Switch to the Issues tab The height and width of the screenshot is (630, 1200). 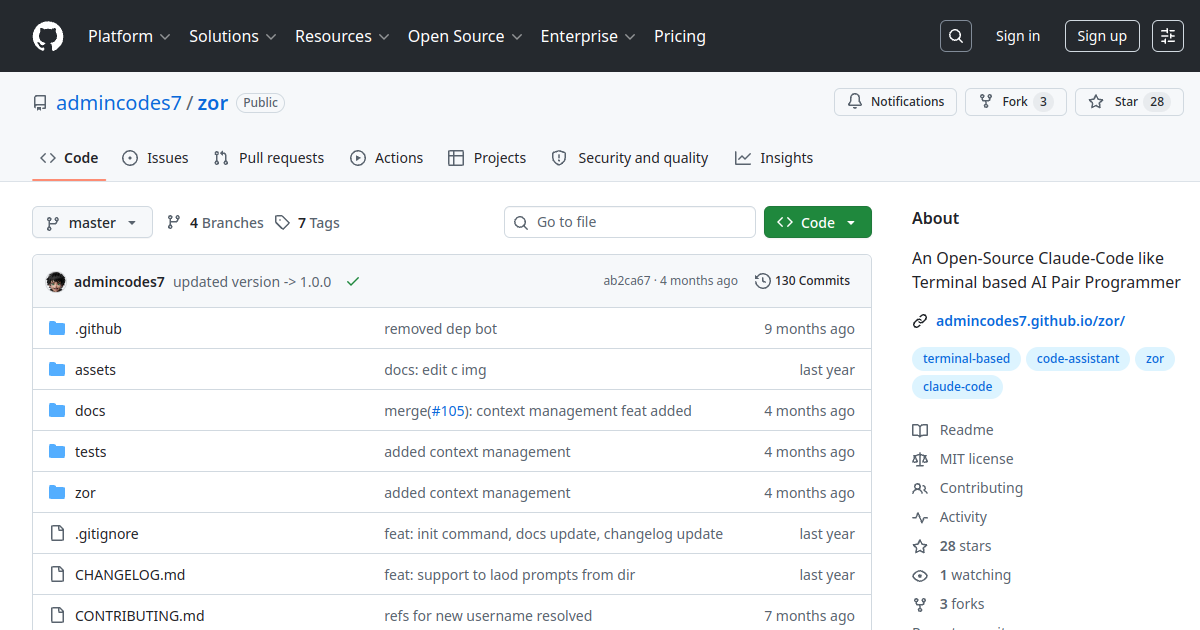[x=155, y=158]
